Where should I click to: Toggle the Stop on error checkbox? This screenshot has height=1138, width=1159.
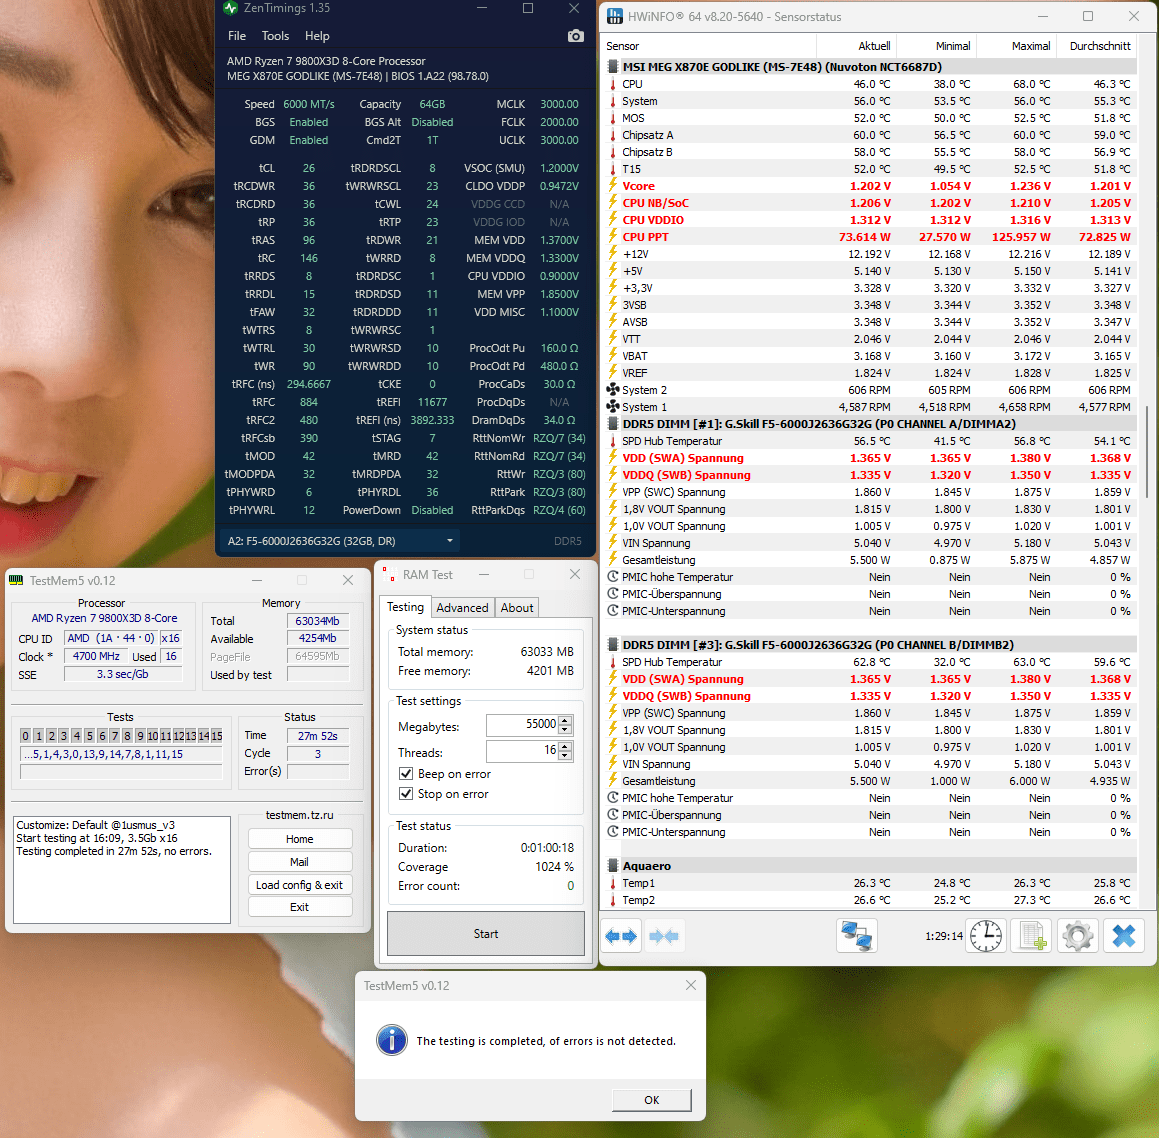coord(405,794)
